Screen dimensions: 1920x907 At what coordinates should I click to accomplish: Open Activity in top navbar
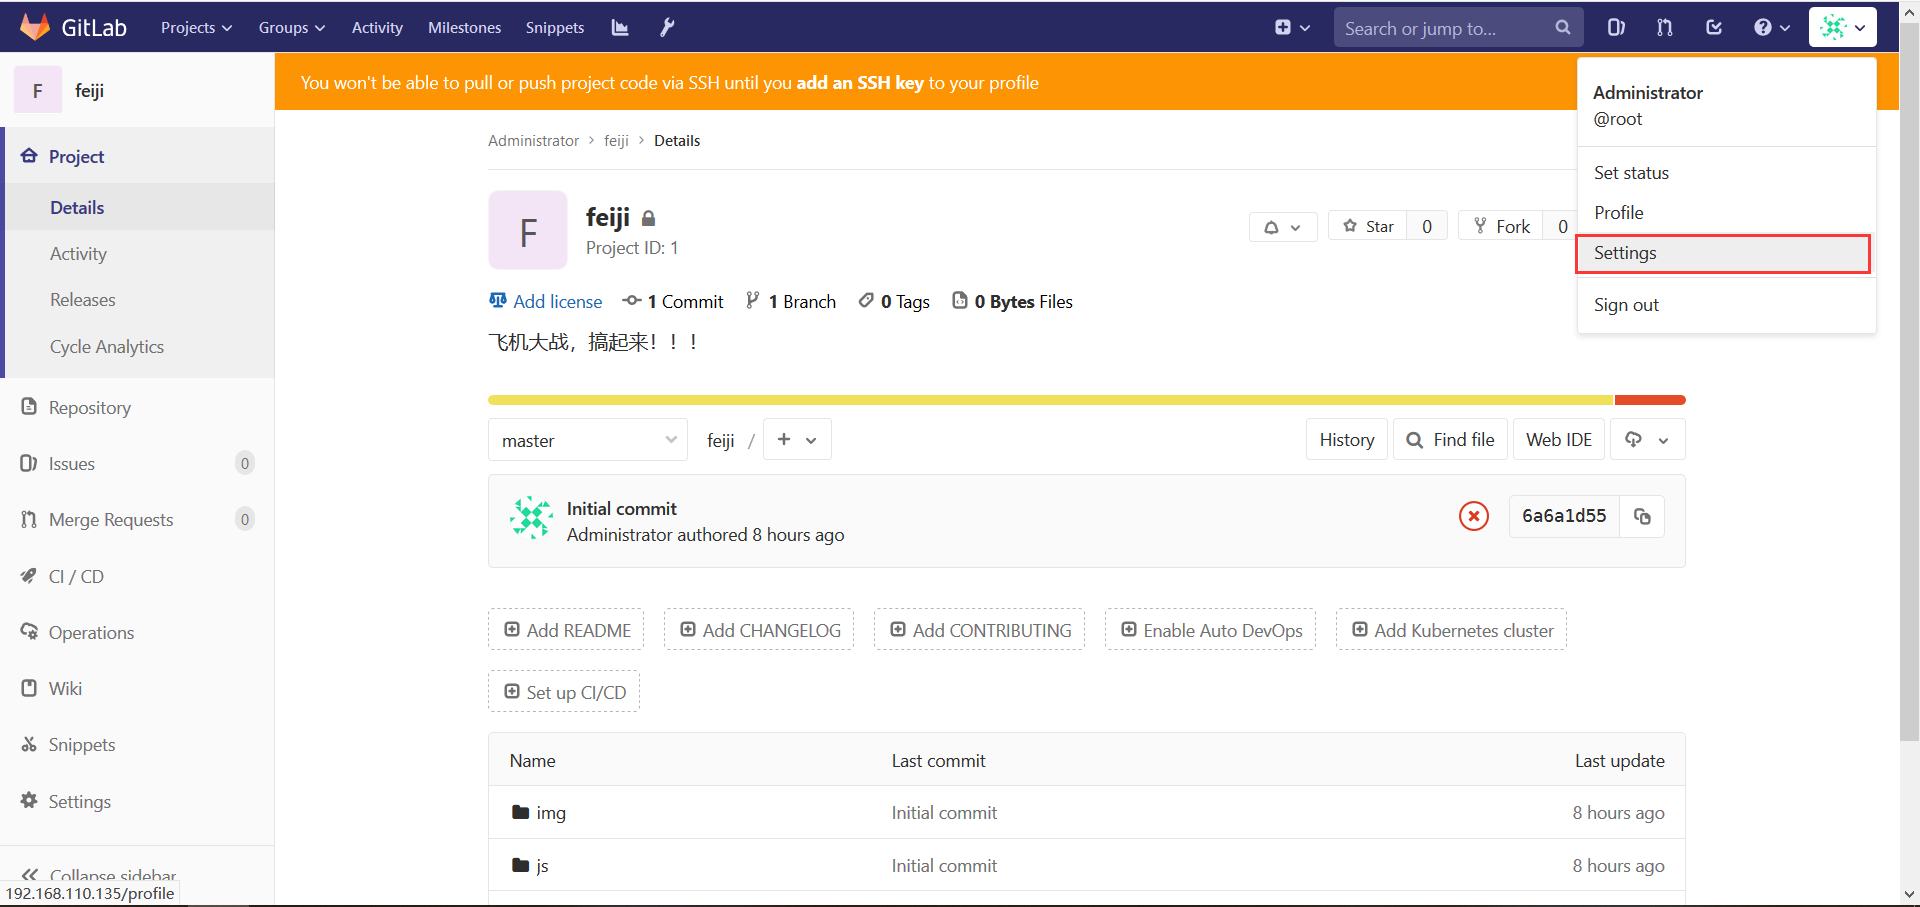pyautogui.click(x=377, y=27)
